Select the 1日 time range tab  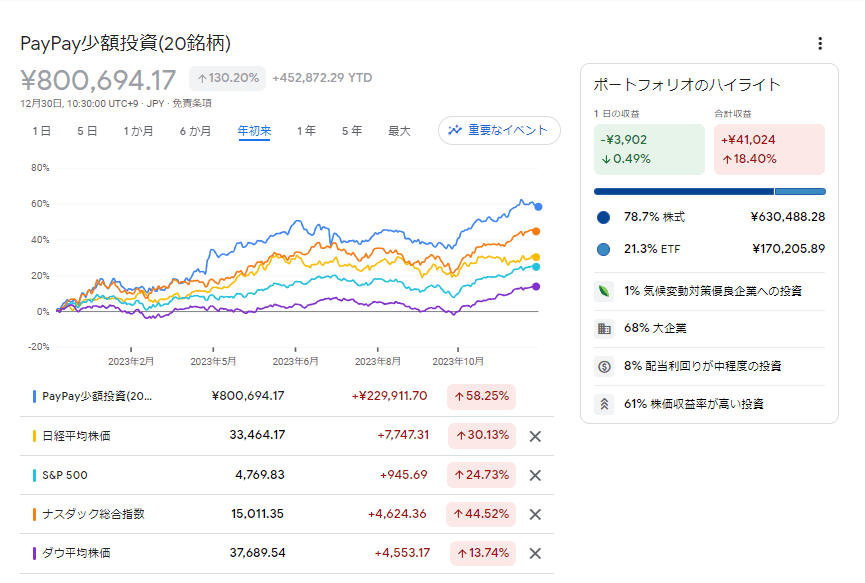point(41,131)
